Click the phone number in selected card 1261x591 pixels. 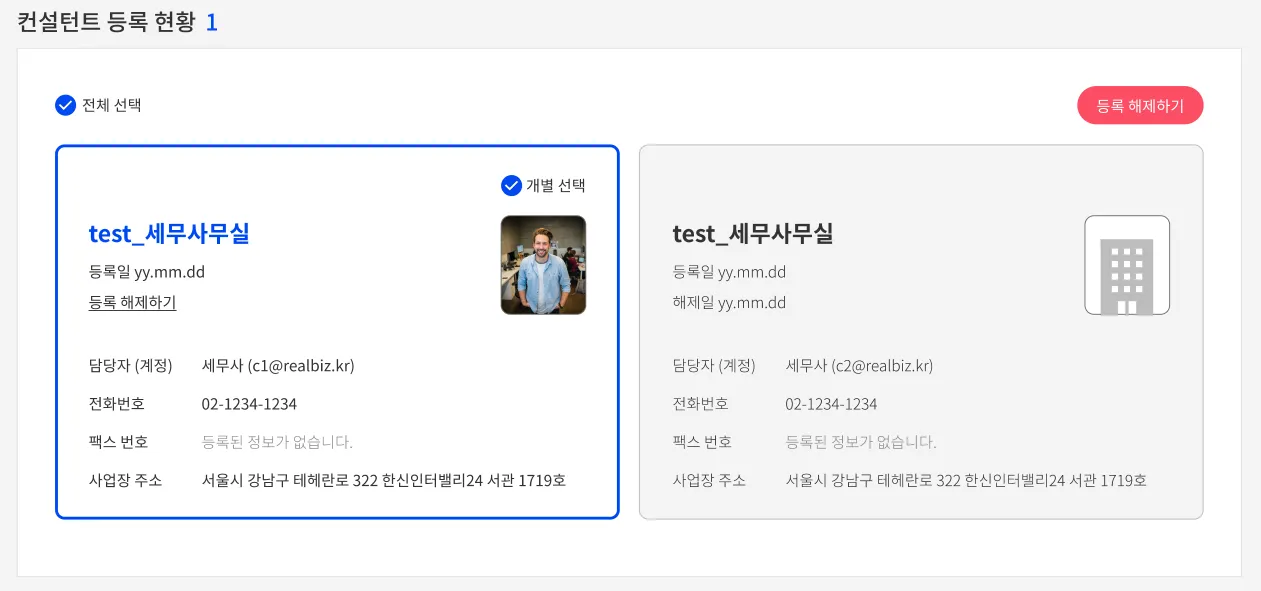(x=249, y=404)
